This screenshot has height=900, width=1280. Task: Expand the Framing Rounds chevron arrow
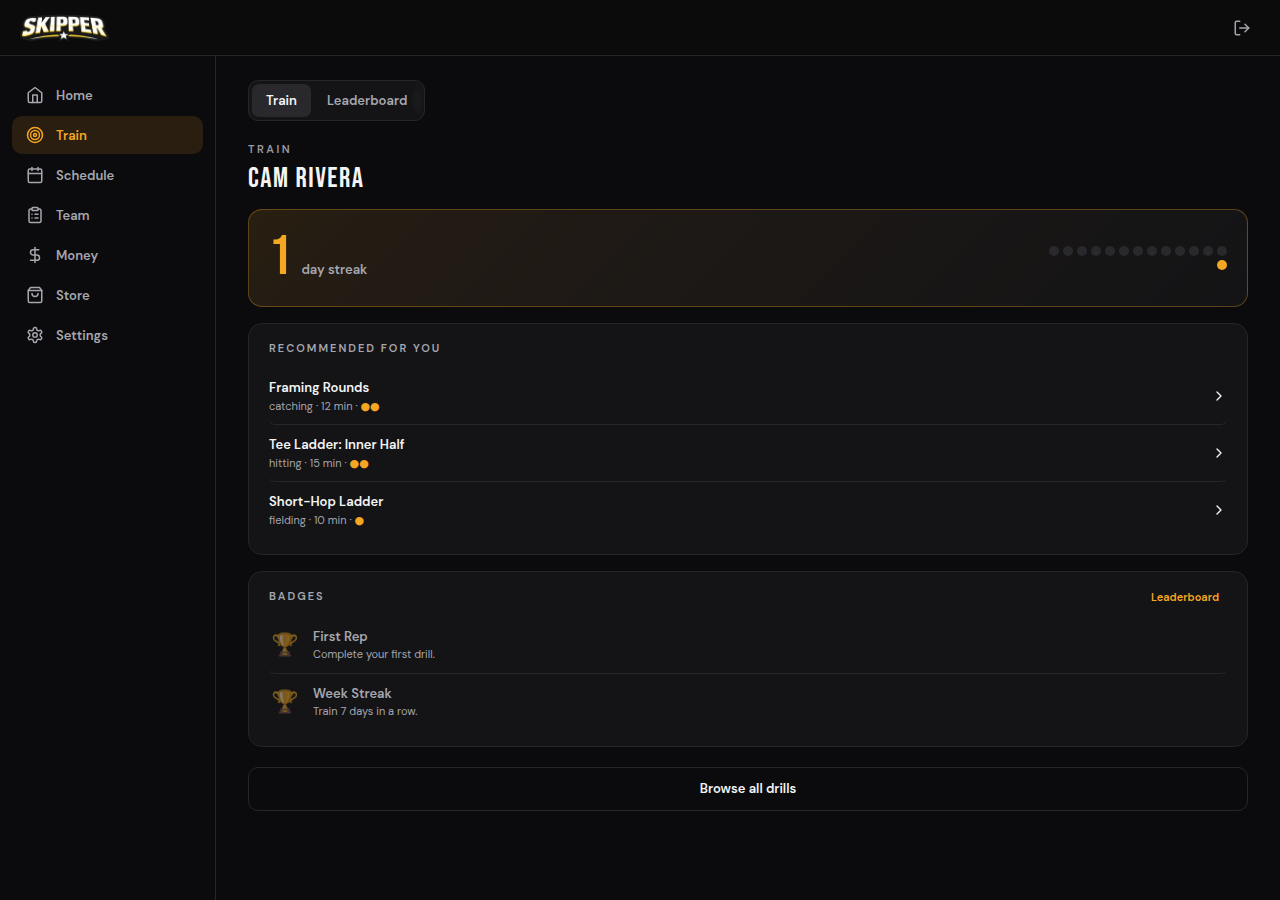coord(1219,396)
